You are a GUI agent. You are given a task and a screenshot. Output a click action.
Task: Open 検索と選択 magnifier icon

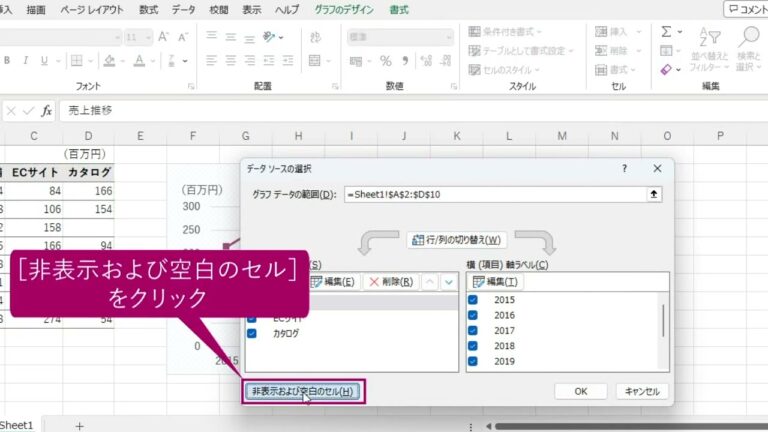748,49
